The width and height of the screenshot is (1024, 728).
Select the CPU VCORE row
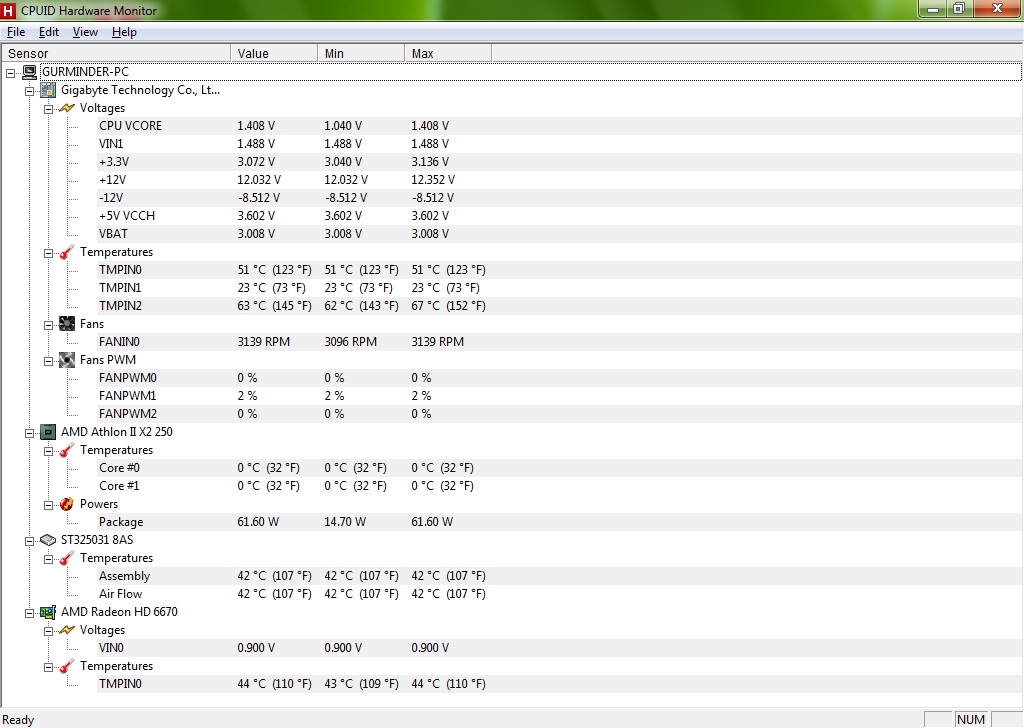[559, 126]
